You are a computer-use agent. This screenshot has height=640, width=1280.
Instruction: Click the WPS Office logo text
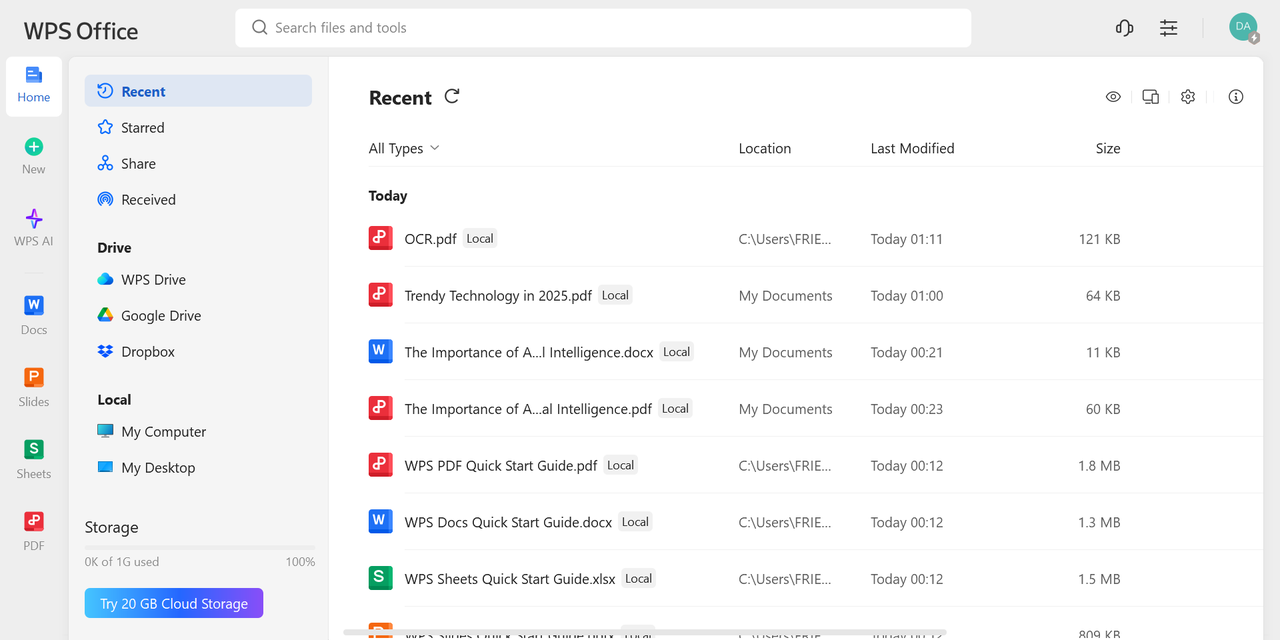(x=81, y=30)
